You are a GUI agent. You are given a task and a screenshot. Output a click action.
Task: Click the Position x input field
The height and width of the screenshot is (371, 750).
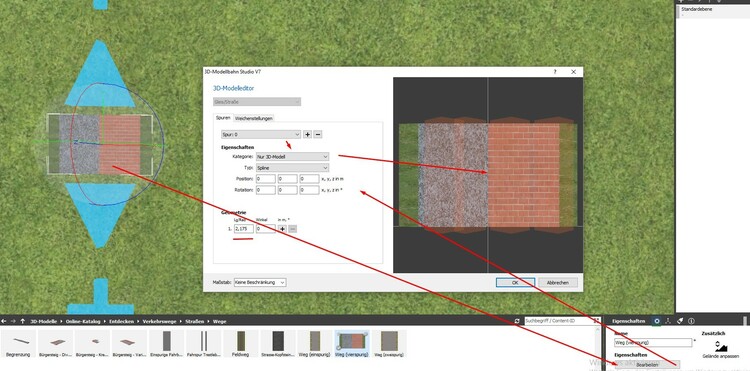click(x=266, y=179)
